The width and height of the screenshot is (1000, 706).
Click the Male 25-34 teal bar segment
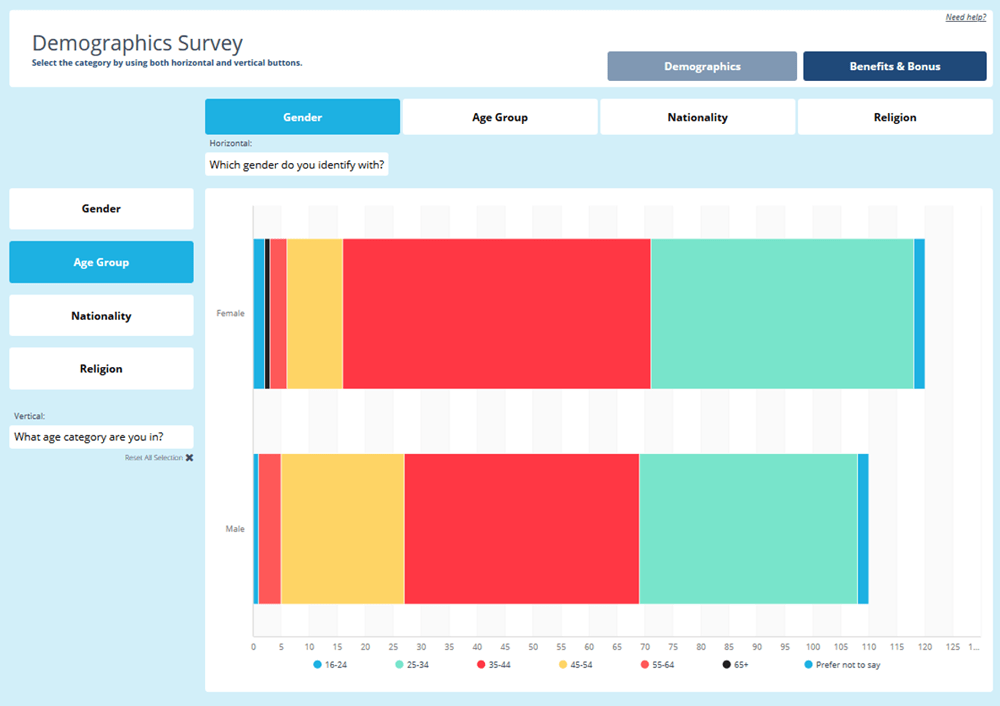click(x=749, y=529)
